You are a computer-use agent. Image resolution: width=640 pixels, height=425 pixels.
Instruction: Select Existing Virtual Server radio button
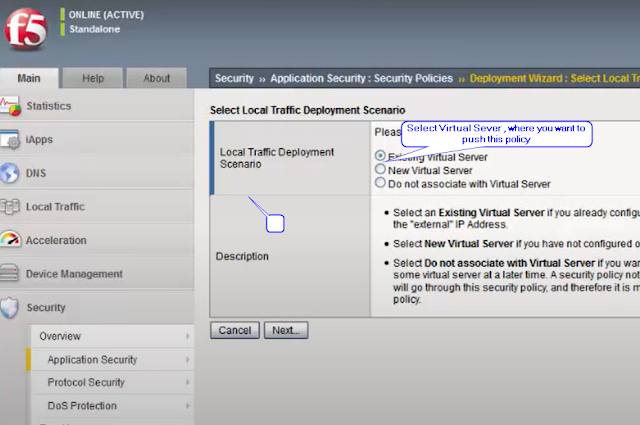pyautogui.click(x=380, y=156)
